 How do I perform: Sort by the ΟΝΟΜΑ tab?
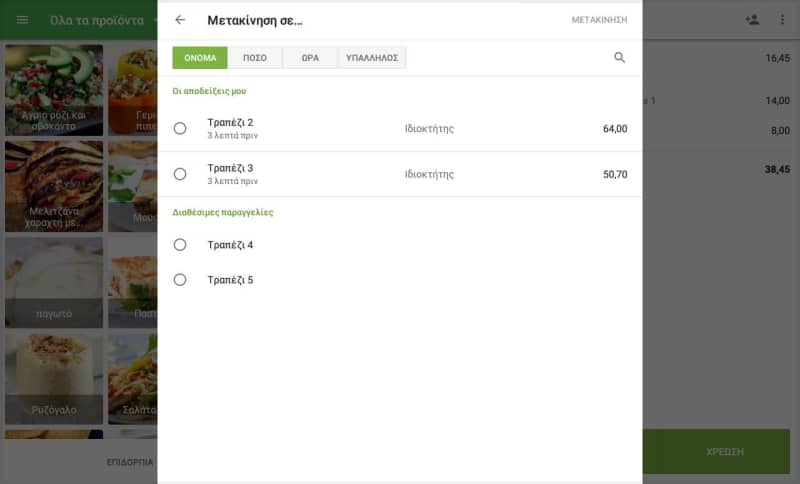[200, 58]
